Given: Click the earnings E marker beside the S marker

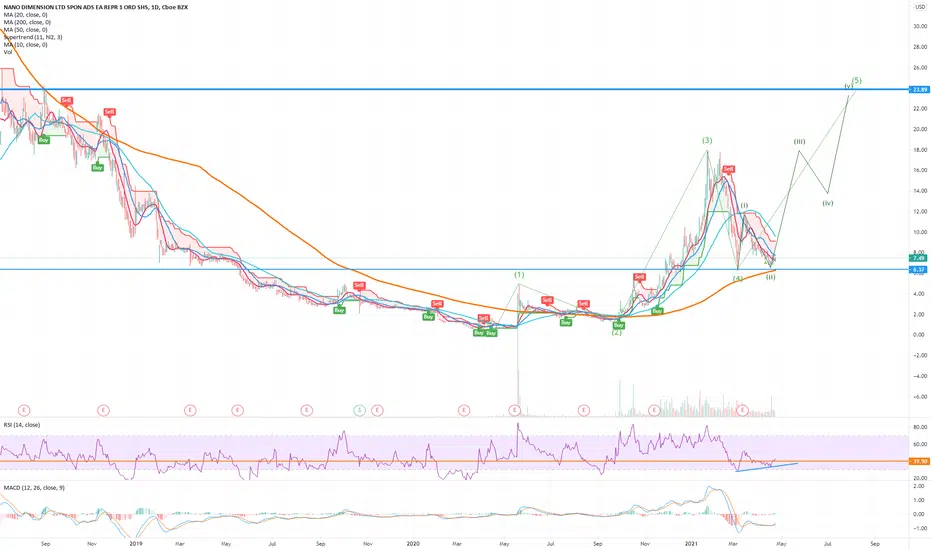Looking at the screenshot, I should click(x=377, y=410).
